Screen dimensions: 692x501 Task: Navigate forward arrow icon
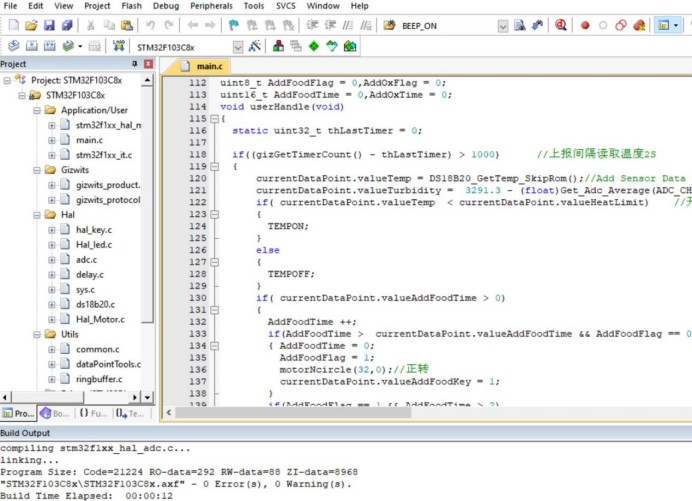click(x=210, y=25)
